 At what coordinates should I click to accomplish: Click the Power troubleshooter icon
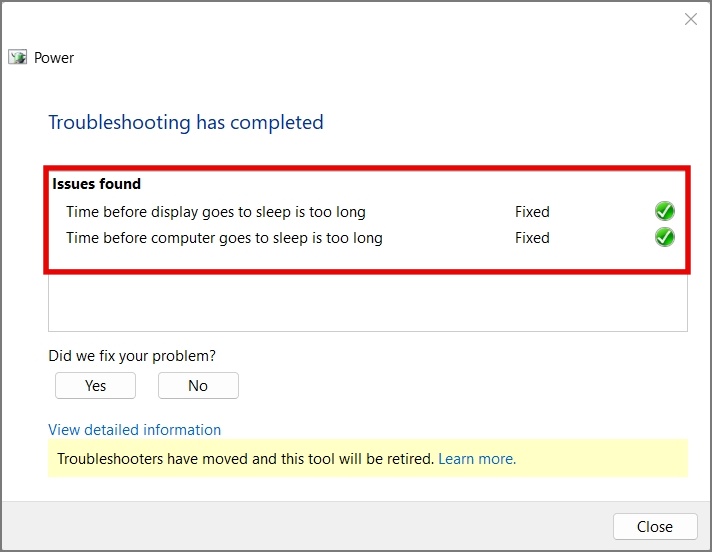(x=17, y=57)
